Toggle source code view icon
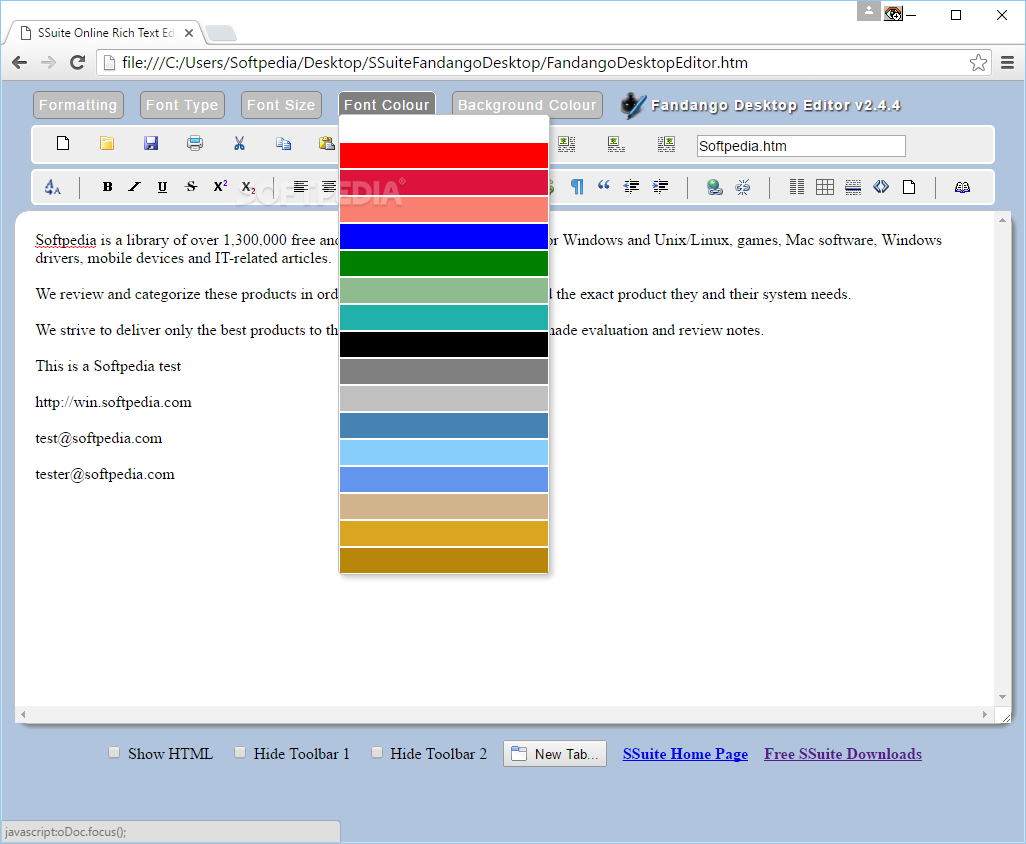The width and height of the screenshot is (1026, 844). click(x=881, y=187)
